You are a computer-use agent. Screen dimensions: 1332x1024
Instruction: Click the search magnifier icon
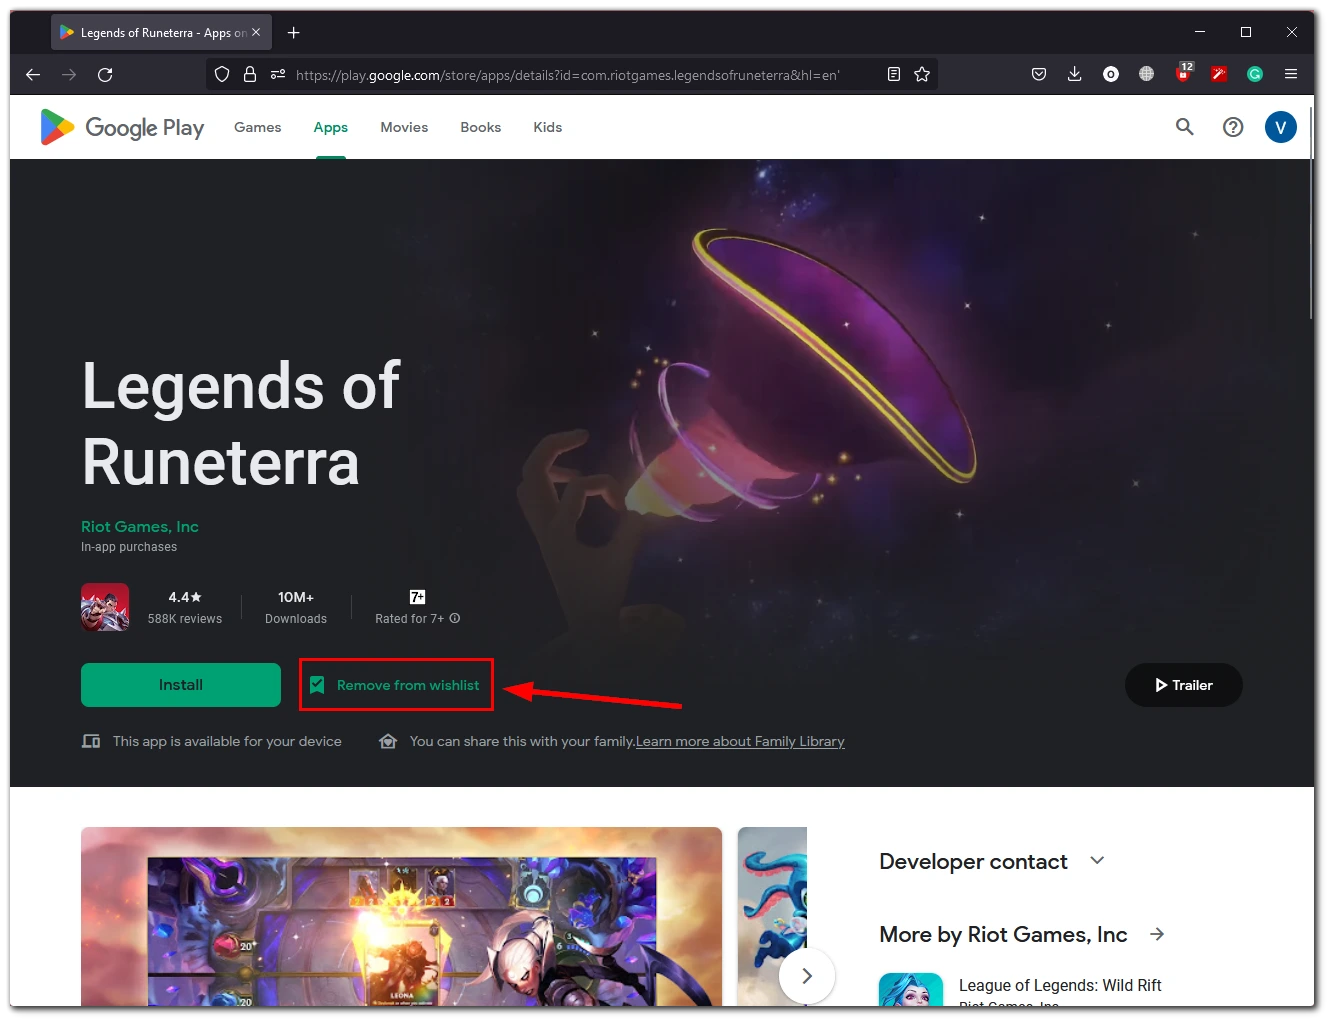1185,127
